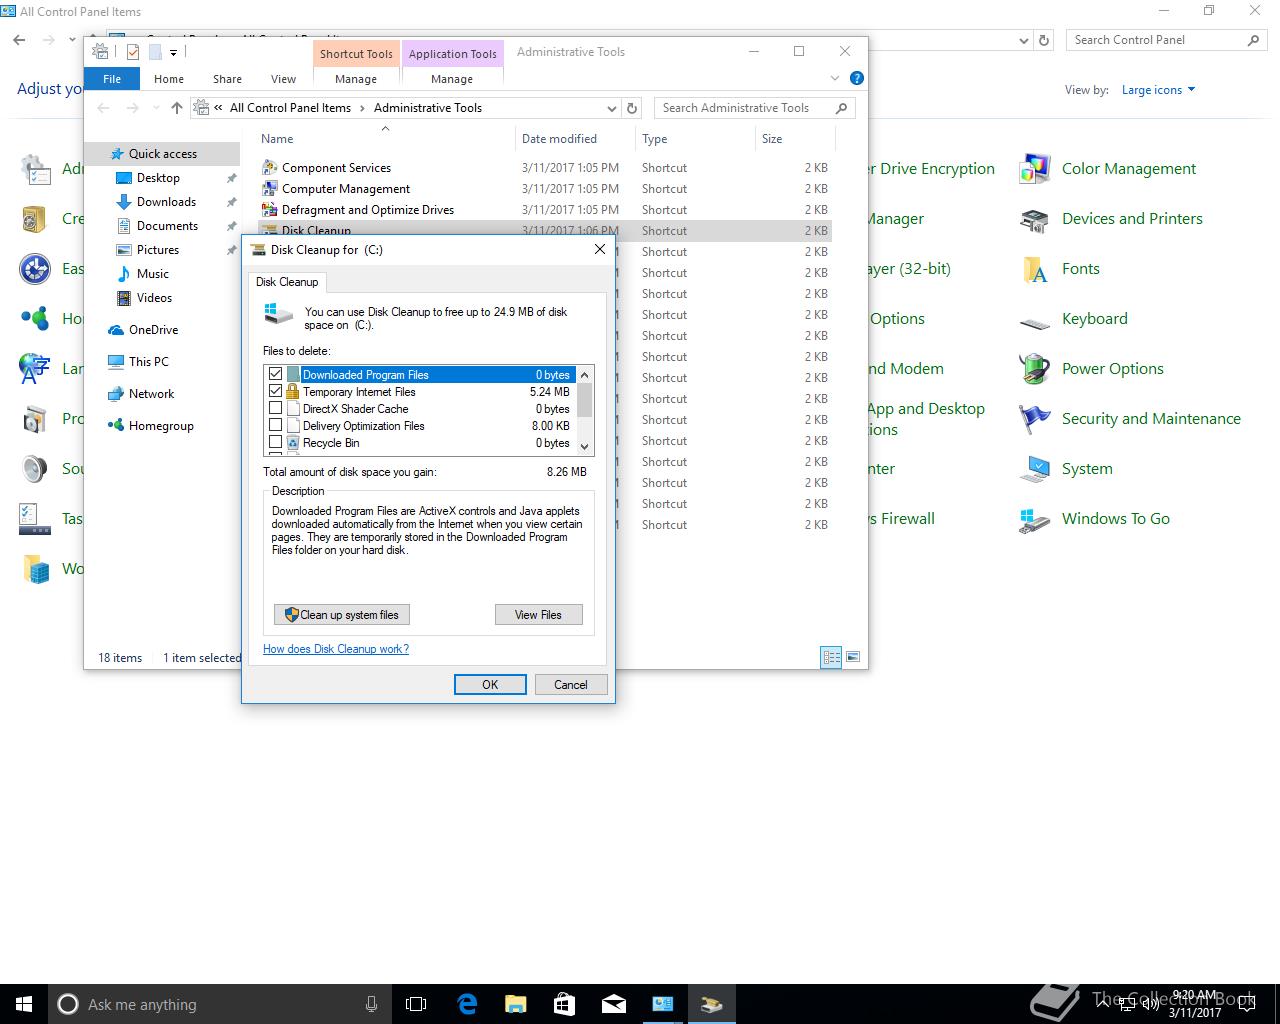Viewport: 1280px width, 1024px height.
Task: Click the Cortana microphone icon
Action: pos(372,1004)
